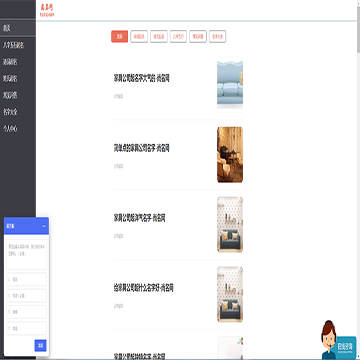Minimize the blue message form panel

[x=44, y=226]
